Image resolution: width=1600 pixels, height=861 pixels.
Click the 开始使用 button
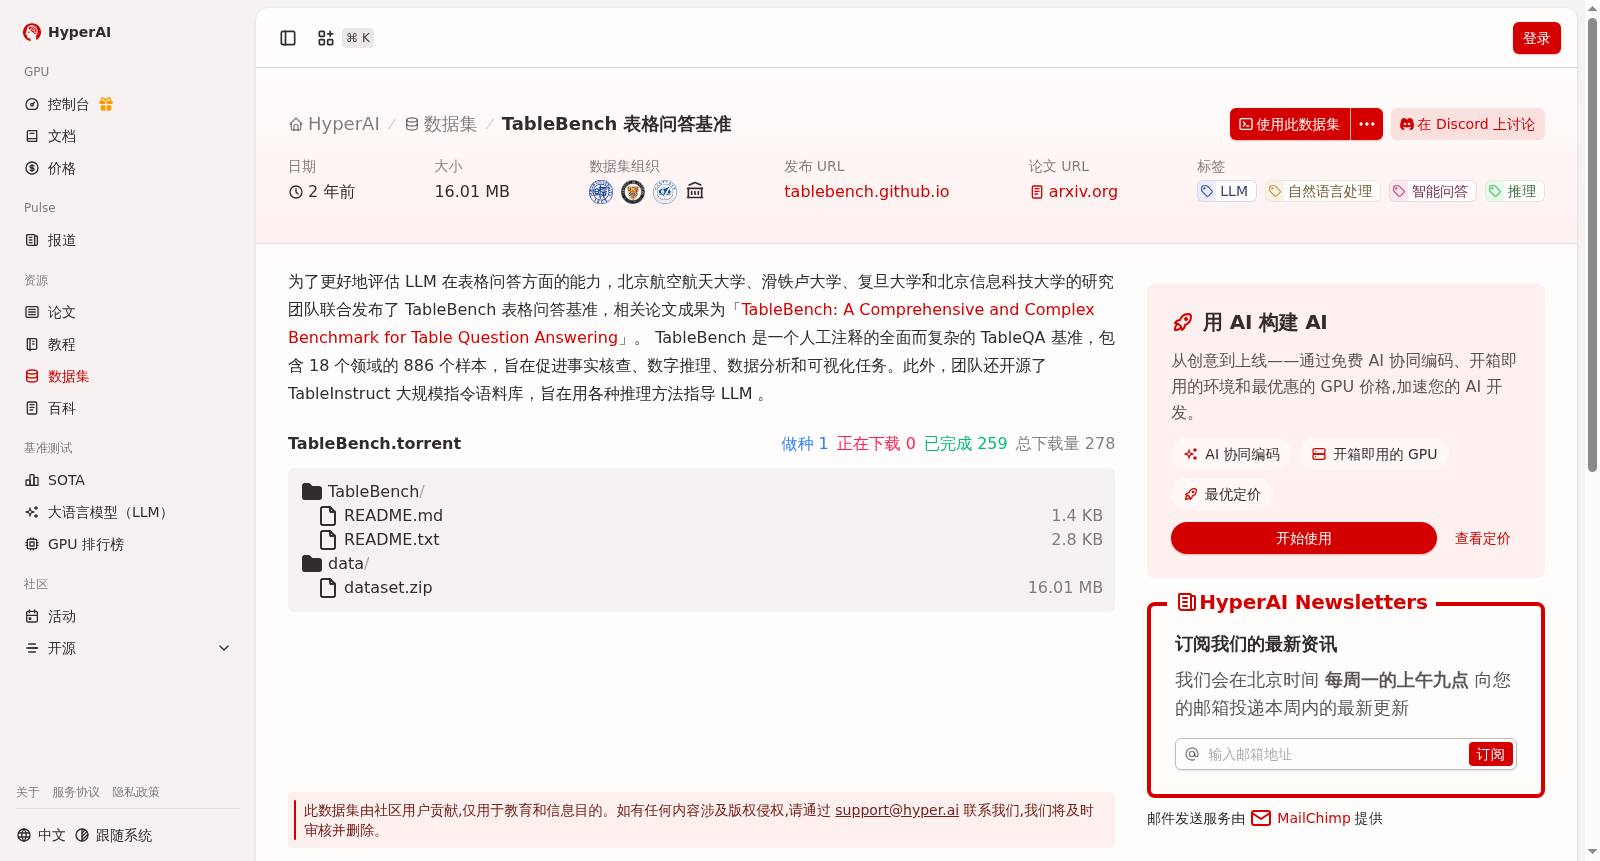pyautogui.click(x=1304, y=538)
